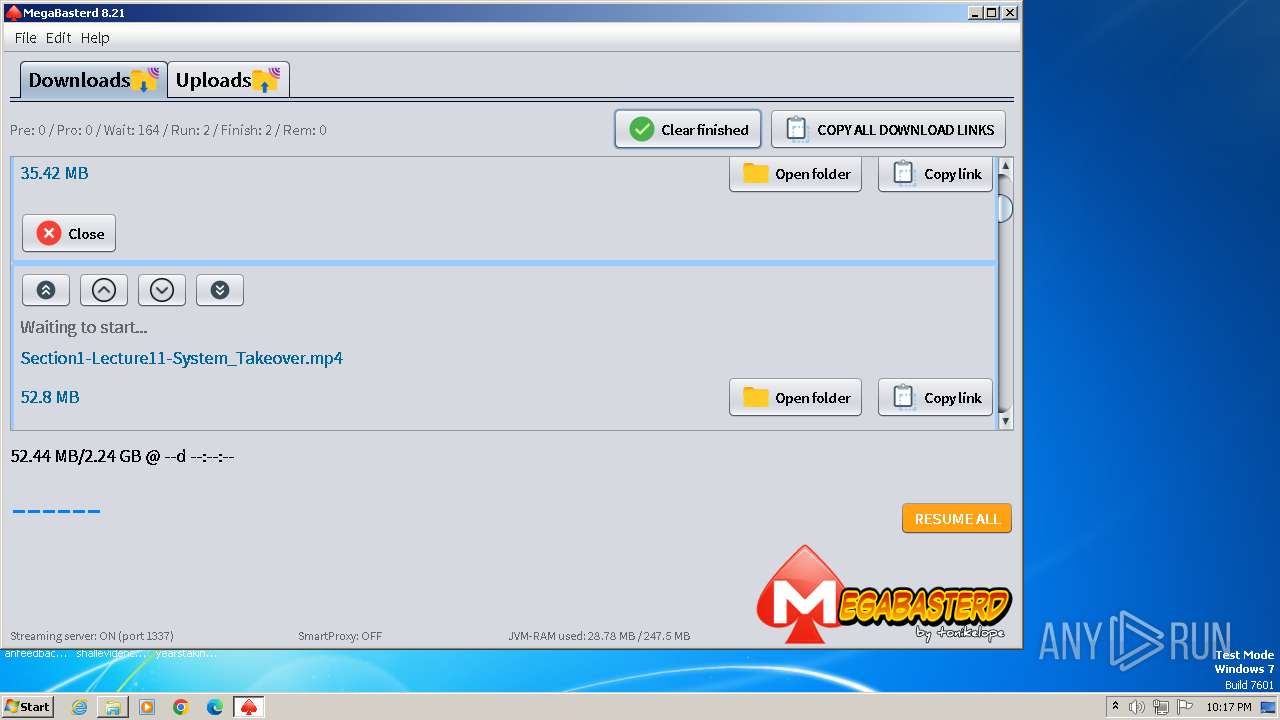Switch to the Uploads tab
Viewport: 1280px width, 720px height.
(228, 80)
